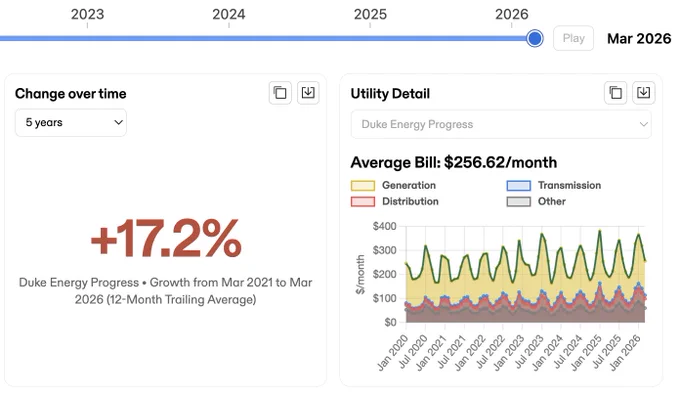Click the Mar 2026 date label
The width and height of the screenshot is (680, 396).
[639, 39]
